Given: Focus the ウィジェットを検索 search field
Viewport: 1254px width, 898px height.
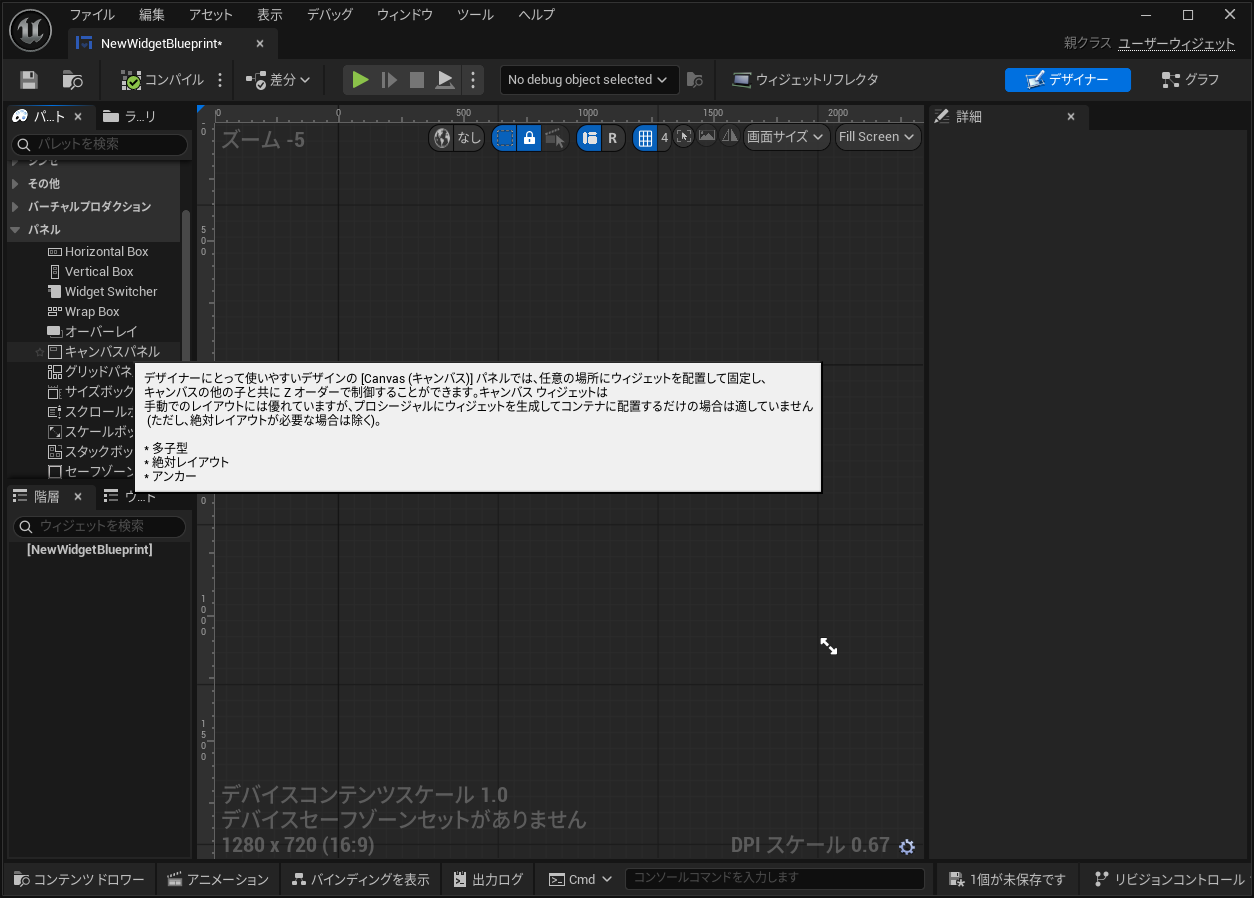Looking at the screenshot, I should [99, 526].
